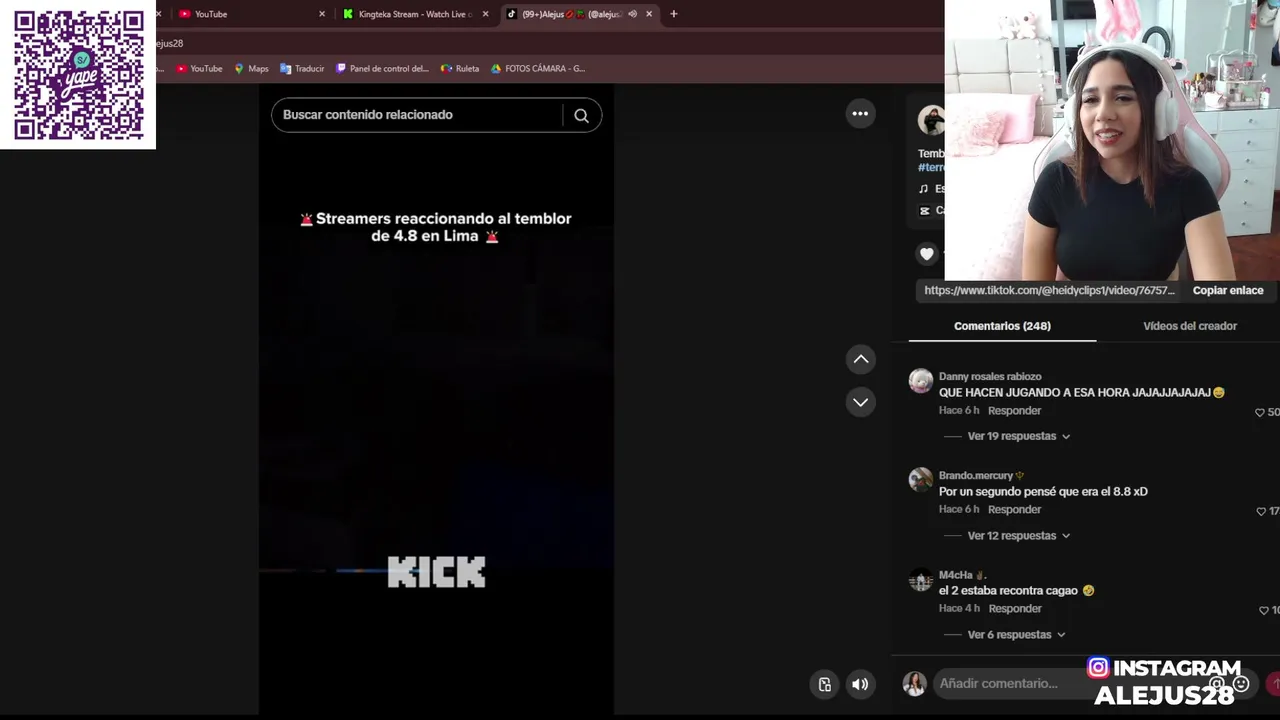Click the video creator's profile avatar

pyautogui.click(x=931, y=119)
